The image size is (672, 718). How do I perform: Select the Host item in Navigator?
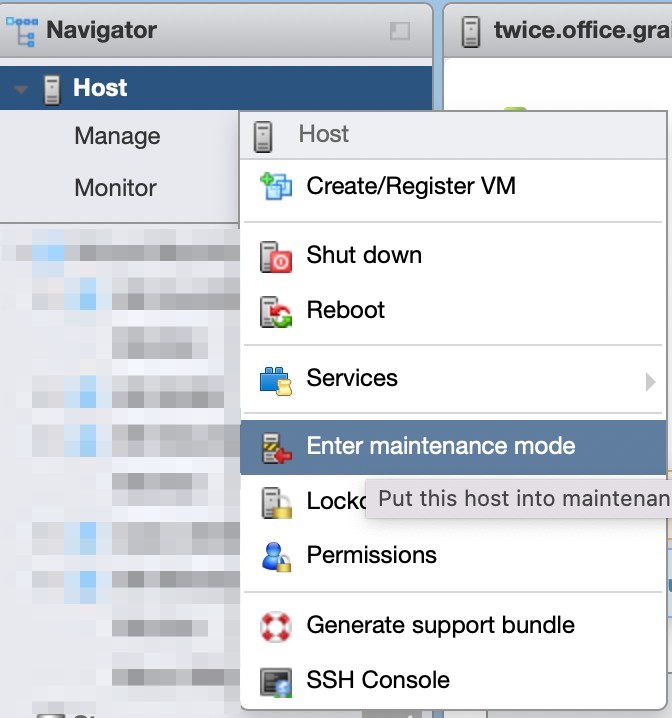tap(216, 88)
